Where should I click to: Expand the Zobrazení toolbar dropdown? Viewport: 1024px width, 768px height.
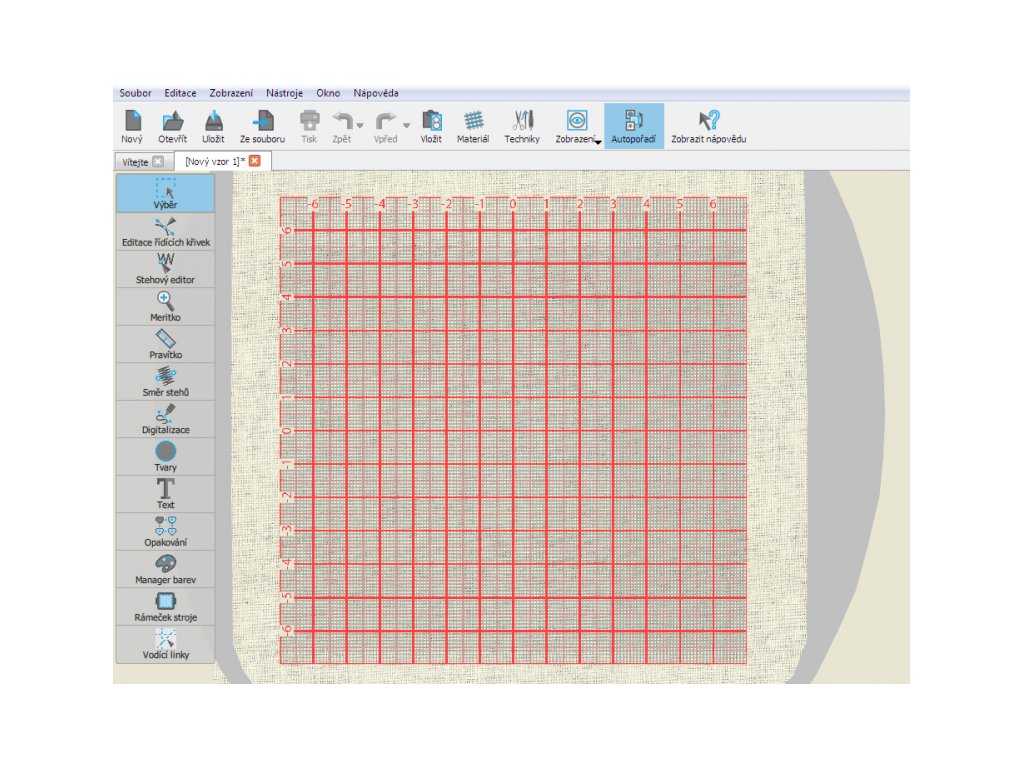(x=597, y=143)
